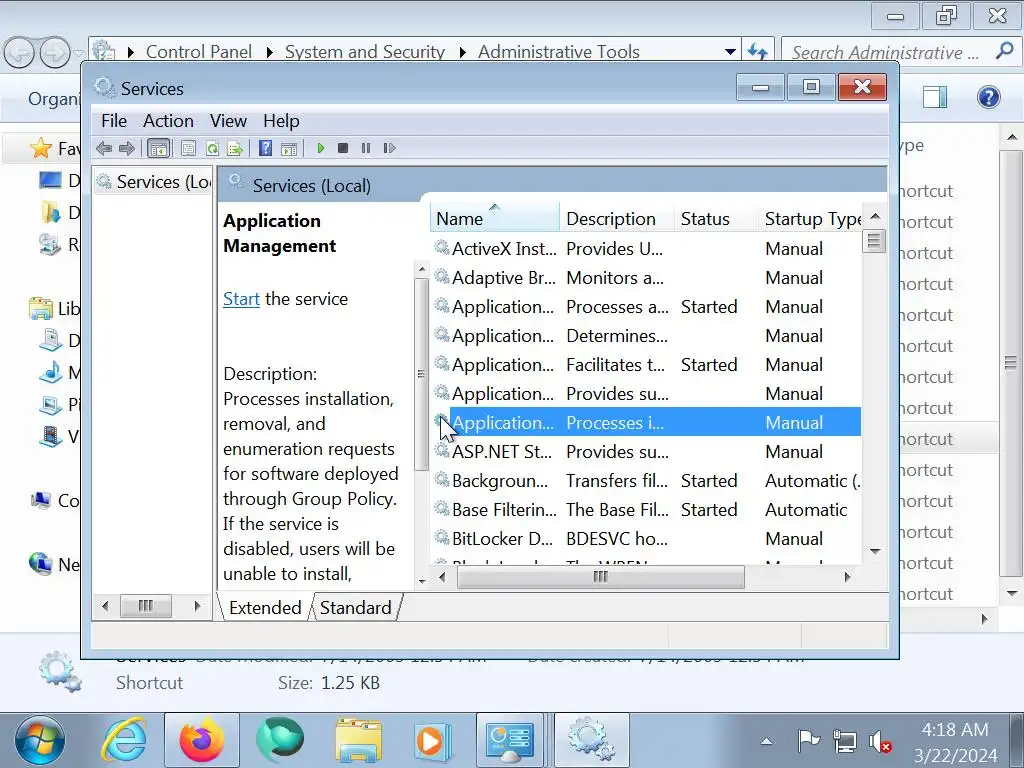Select the Base Filterin... service row
Screen dimensions: 1024x768
click(x=647, y=509)
